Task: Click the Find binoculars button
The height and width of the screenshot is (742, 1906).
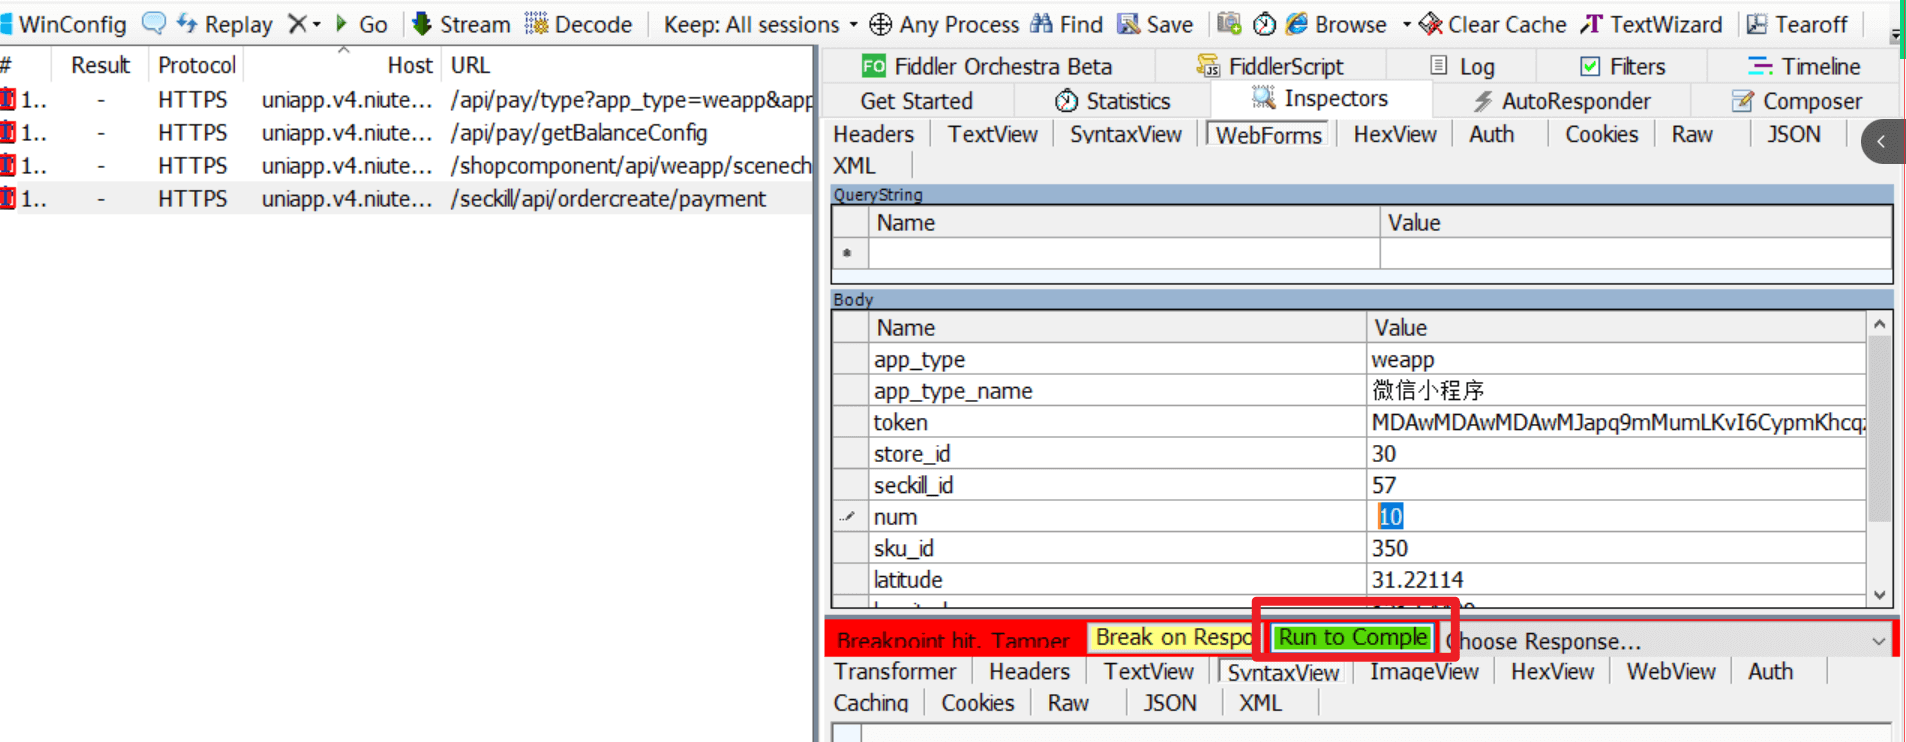Action: pos(1066,24)
